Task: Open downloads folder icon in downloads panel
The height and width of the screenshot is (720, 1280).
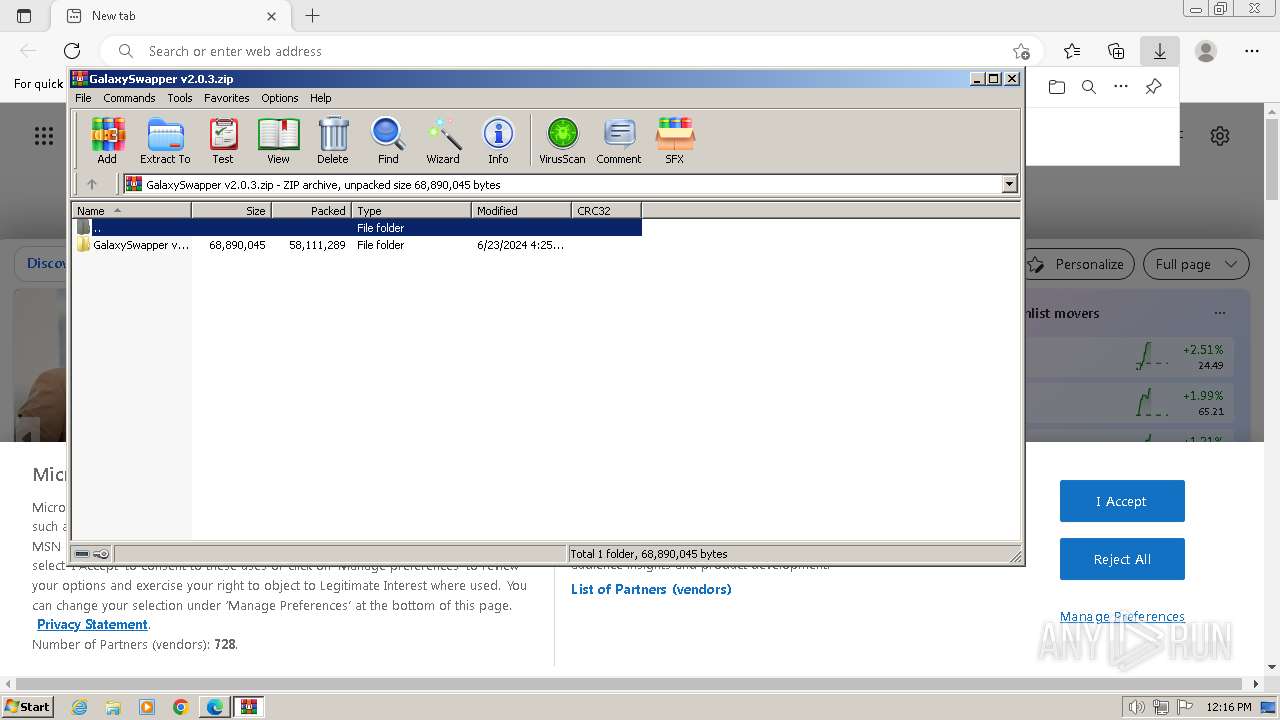Action: pyautogui.click(x=1057, y=87)
